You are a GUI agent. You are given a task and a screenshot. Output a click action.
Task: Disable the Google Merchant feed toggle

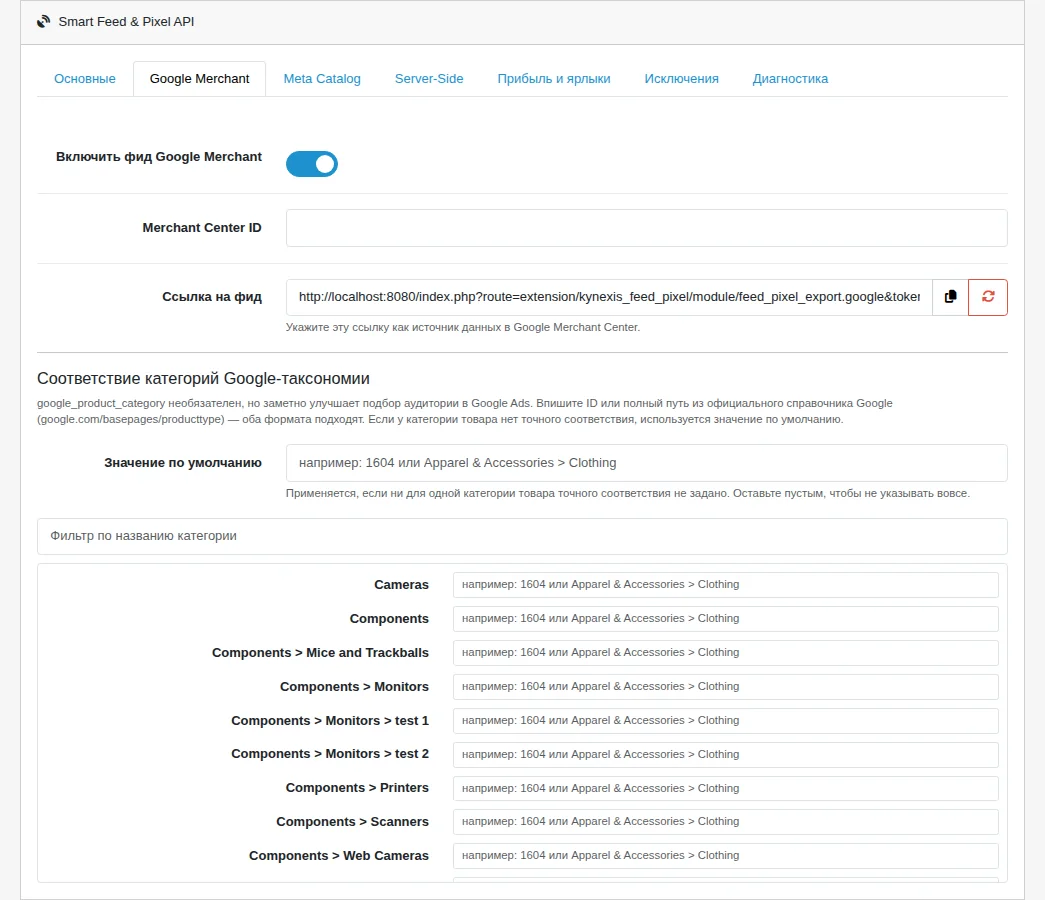312,164
